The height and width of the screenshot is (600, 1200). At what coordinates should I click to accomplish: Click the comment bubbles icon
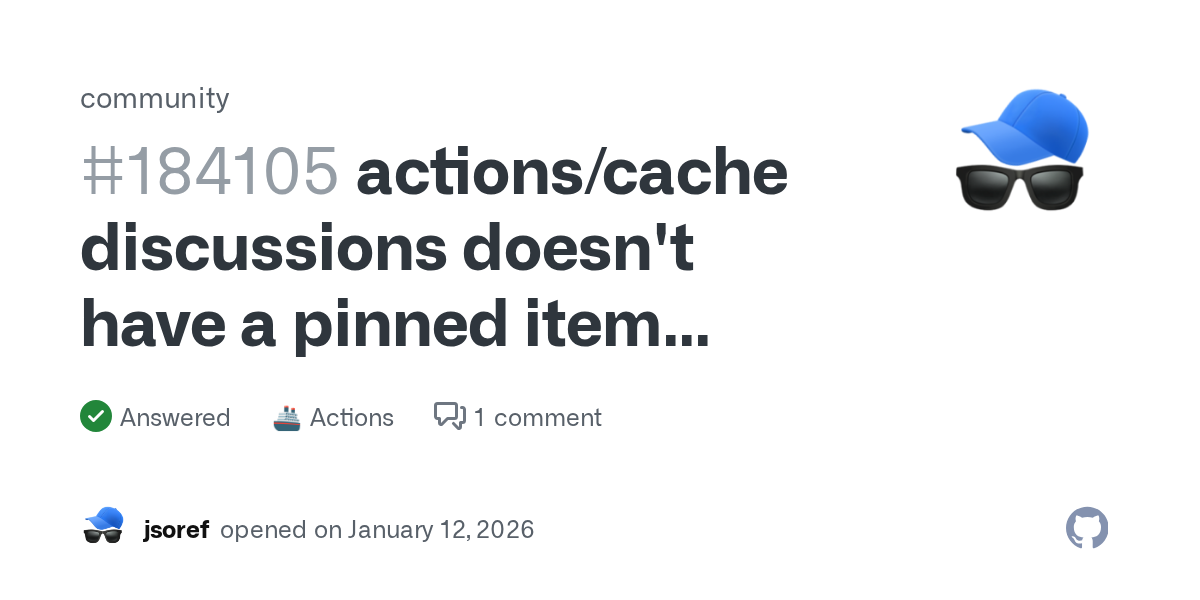(x=450, y=416)
